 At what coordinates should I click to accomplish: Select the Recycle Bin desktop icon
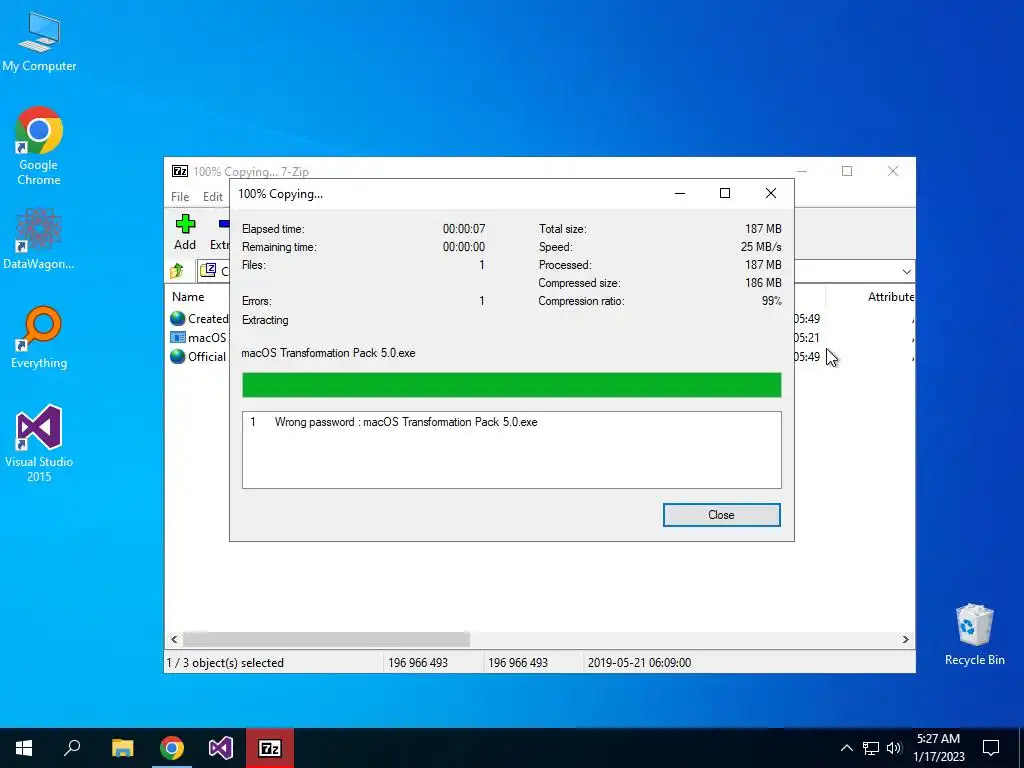tap(974, 634)
